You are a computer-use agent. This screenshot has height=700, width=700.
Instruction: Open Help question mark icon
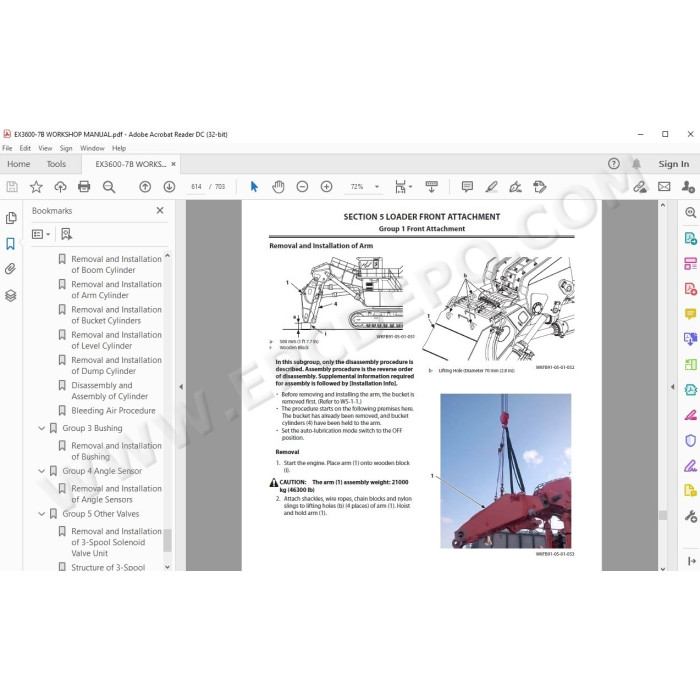[x=613, y=164]
